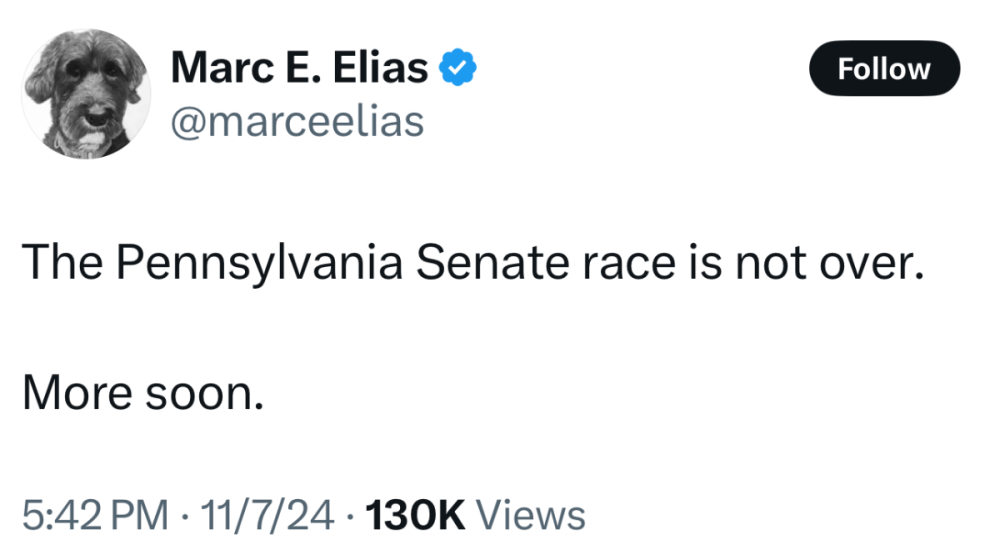Click the word Views beside the count
This screenshot has width=1000, height=555.
[530, 516]
